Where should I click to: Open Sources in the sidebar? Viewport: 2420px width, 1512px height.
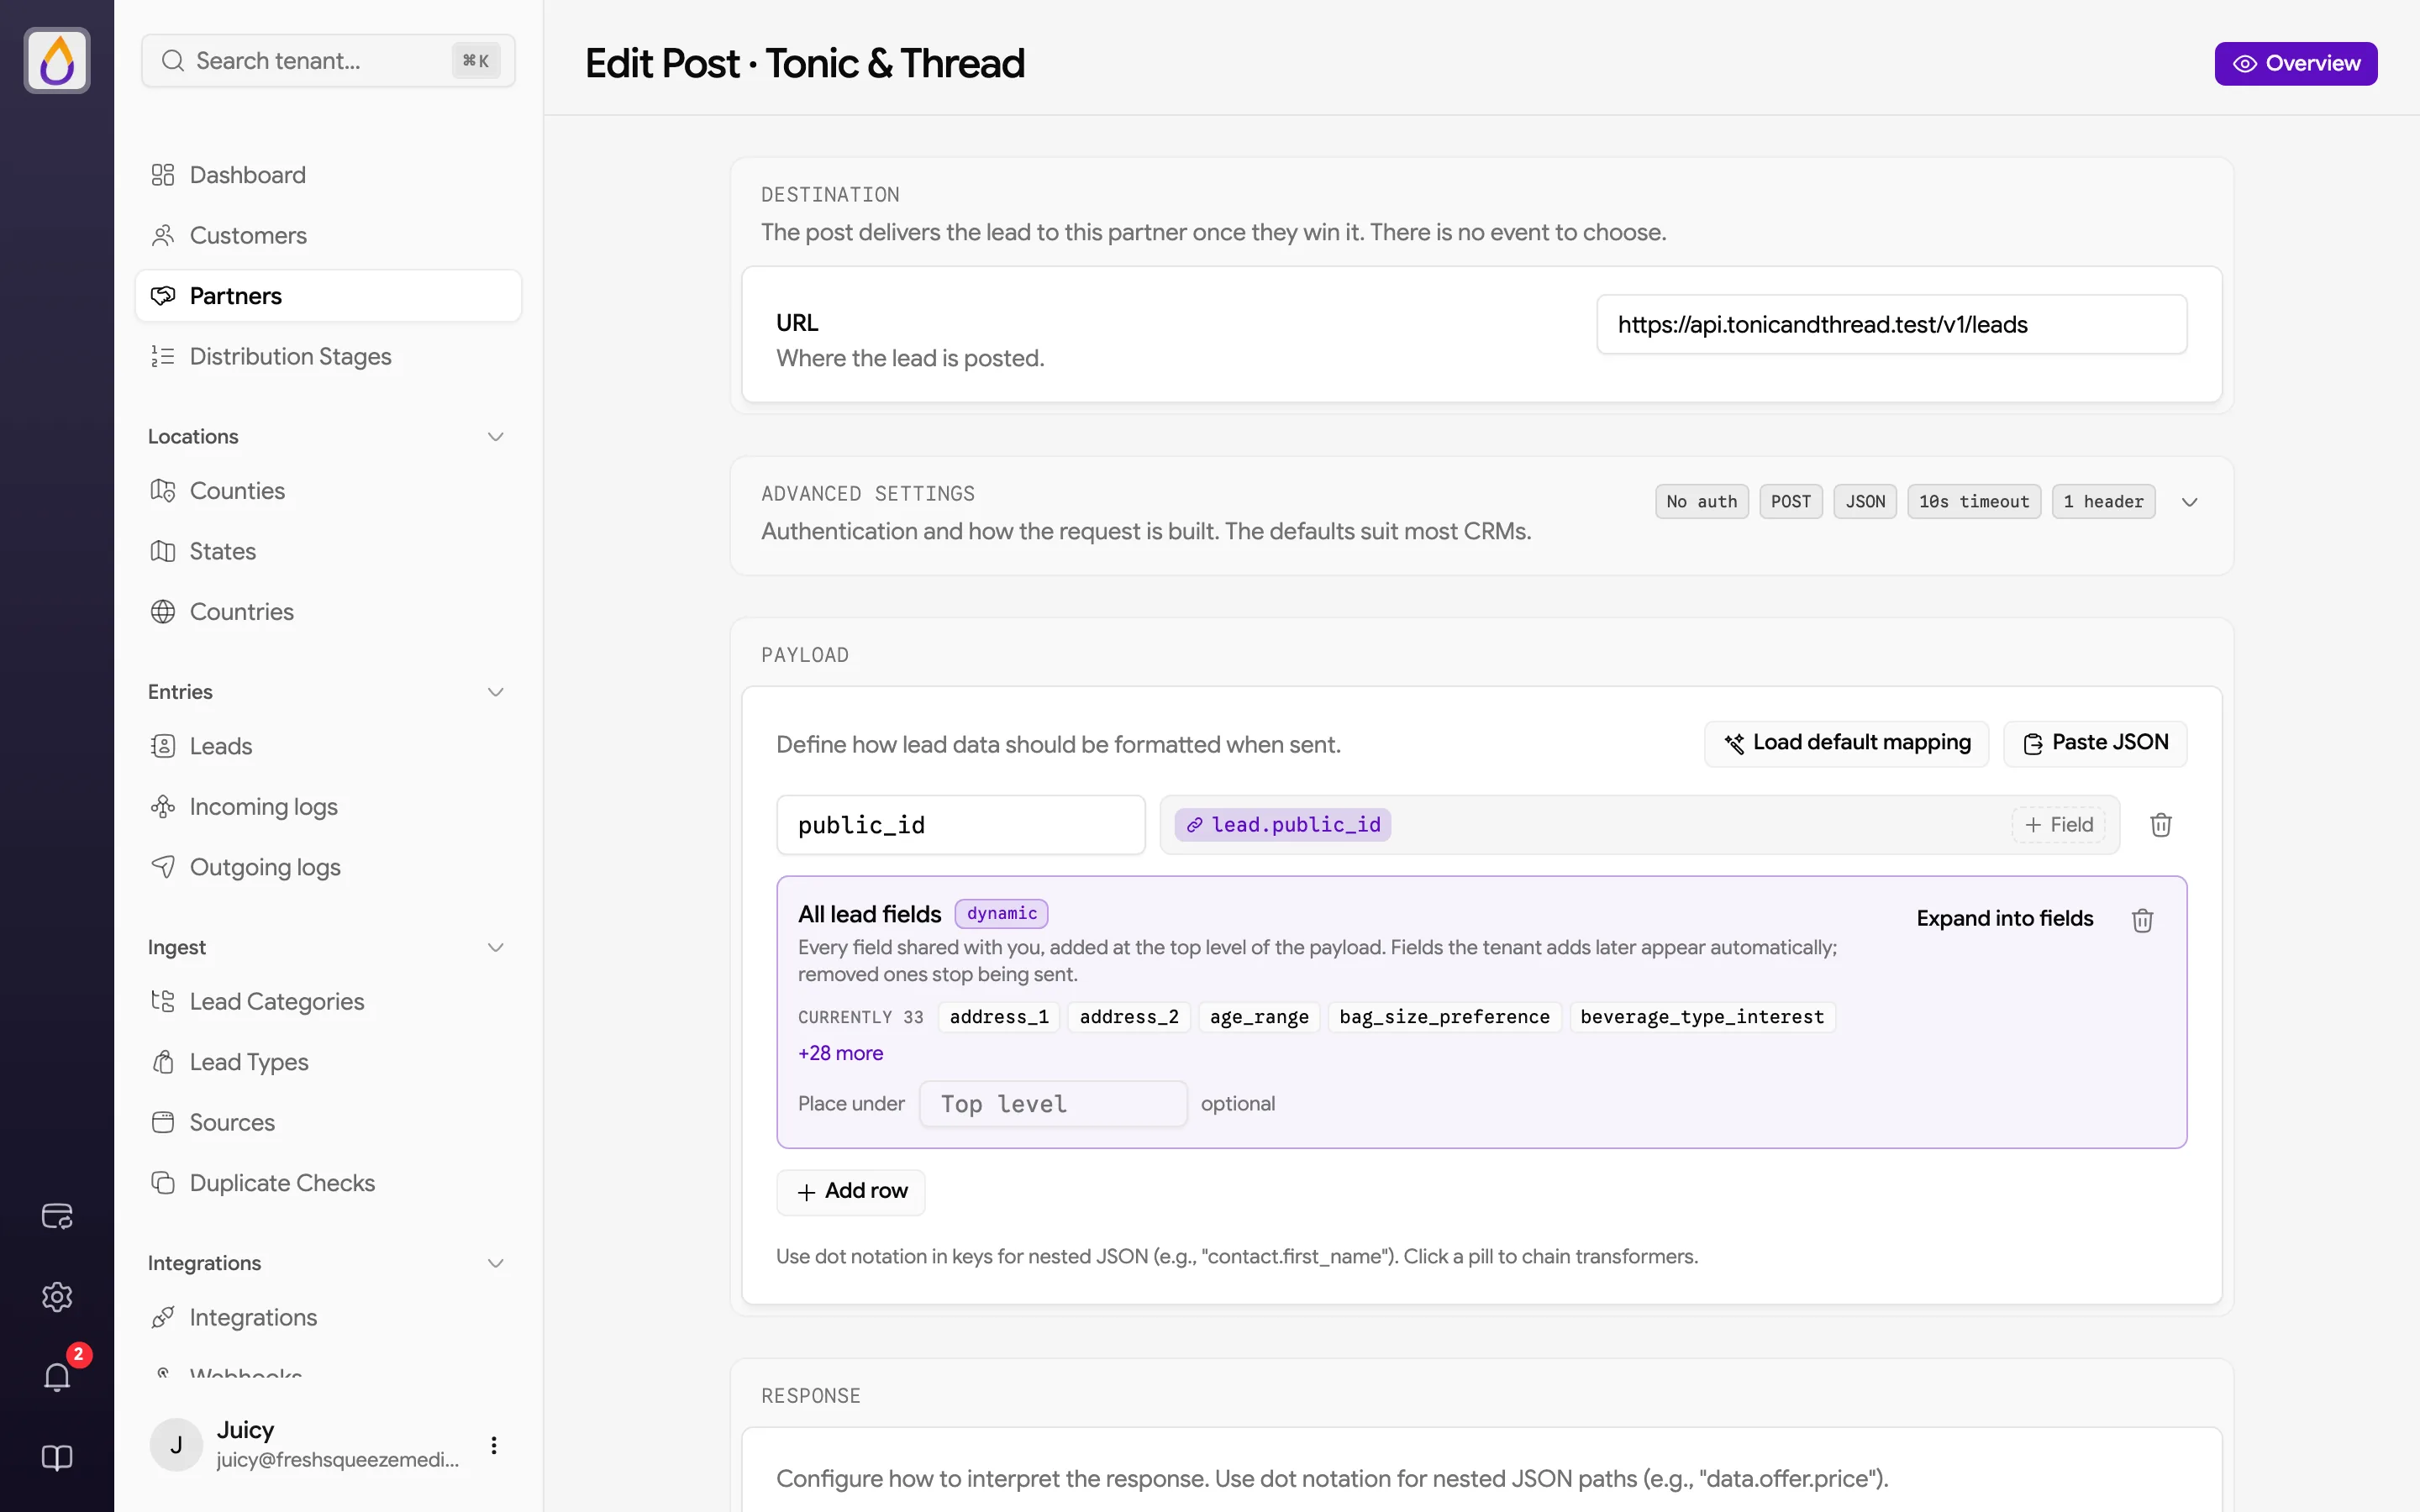328,1122
